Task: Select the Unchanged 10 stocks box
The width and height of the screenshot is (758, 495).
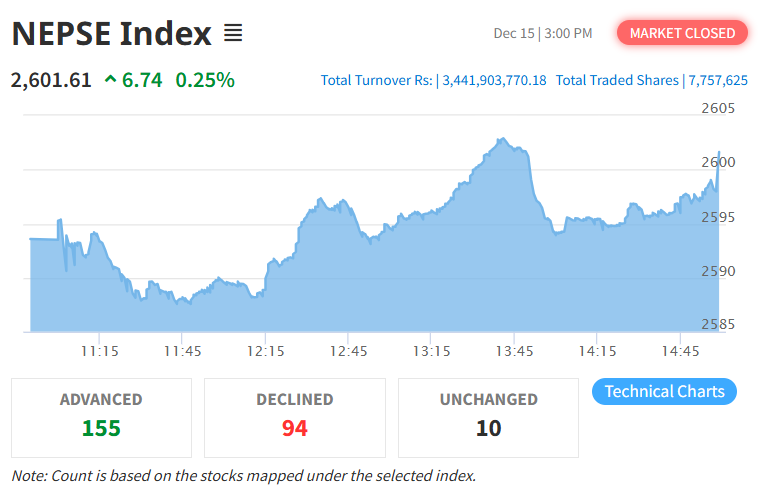Action: [488, 416]
